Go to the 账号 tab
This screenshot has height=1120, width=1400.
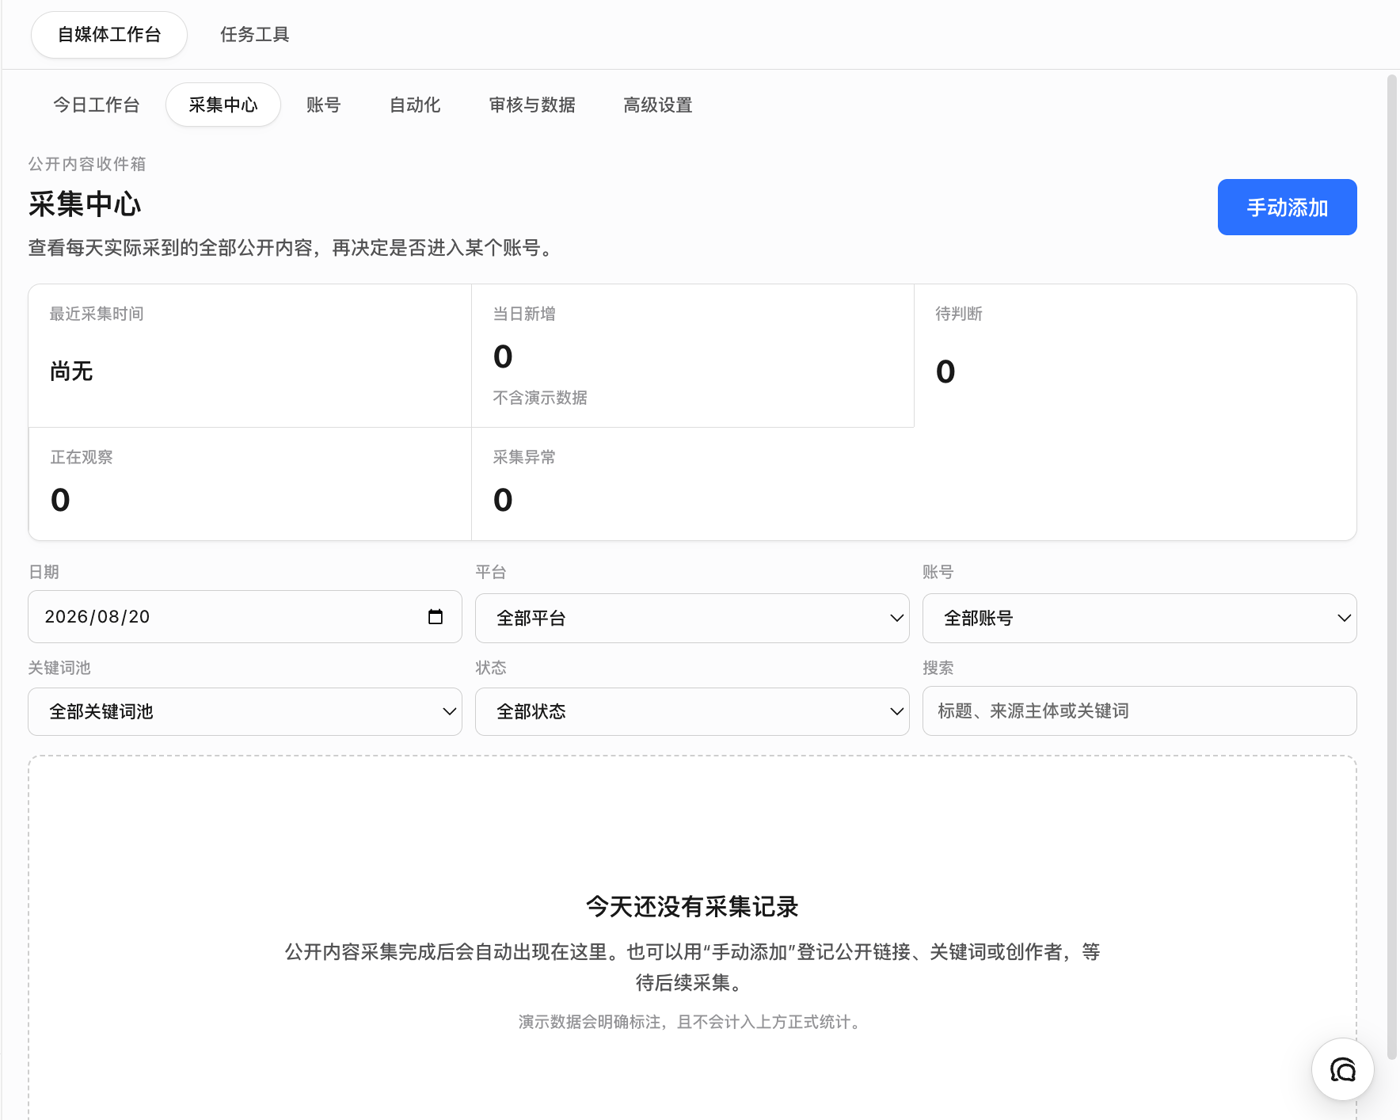tap(323, 105)
